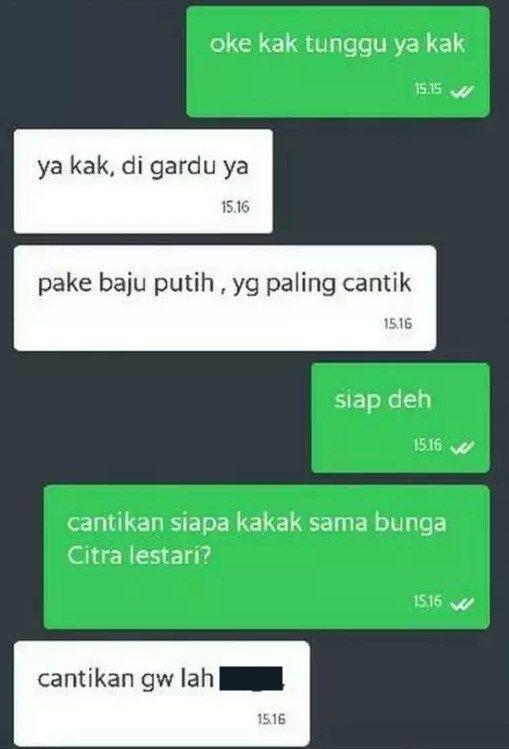This screenshot has height=749, width=509.
Task: Tap double-check icon on 'Citra lestari?' message
Action: [463, 604]
